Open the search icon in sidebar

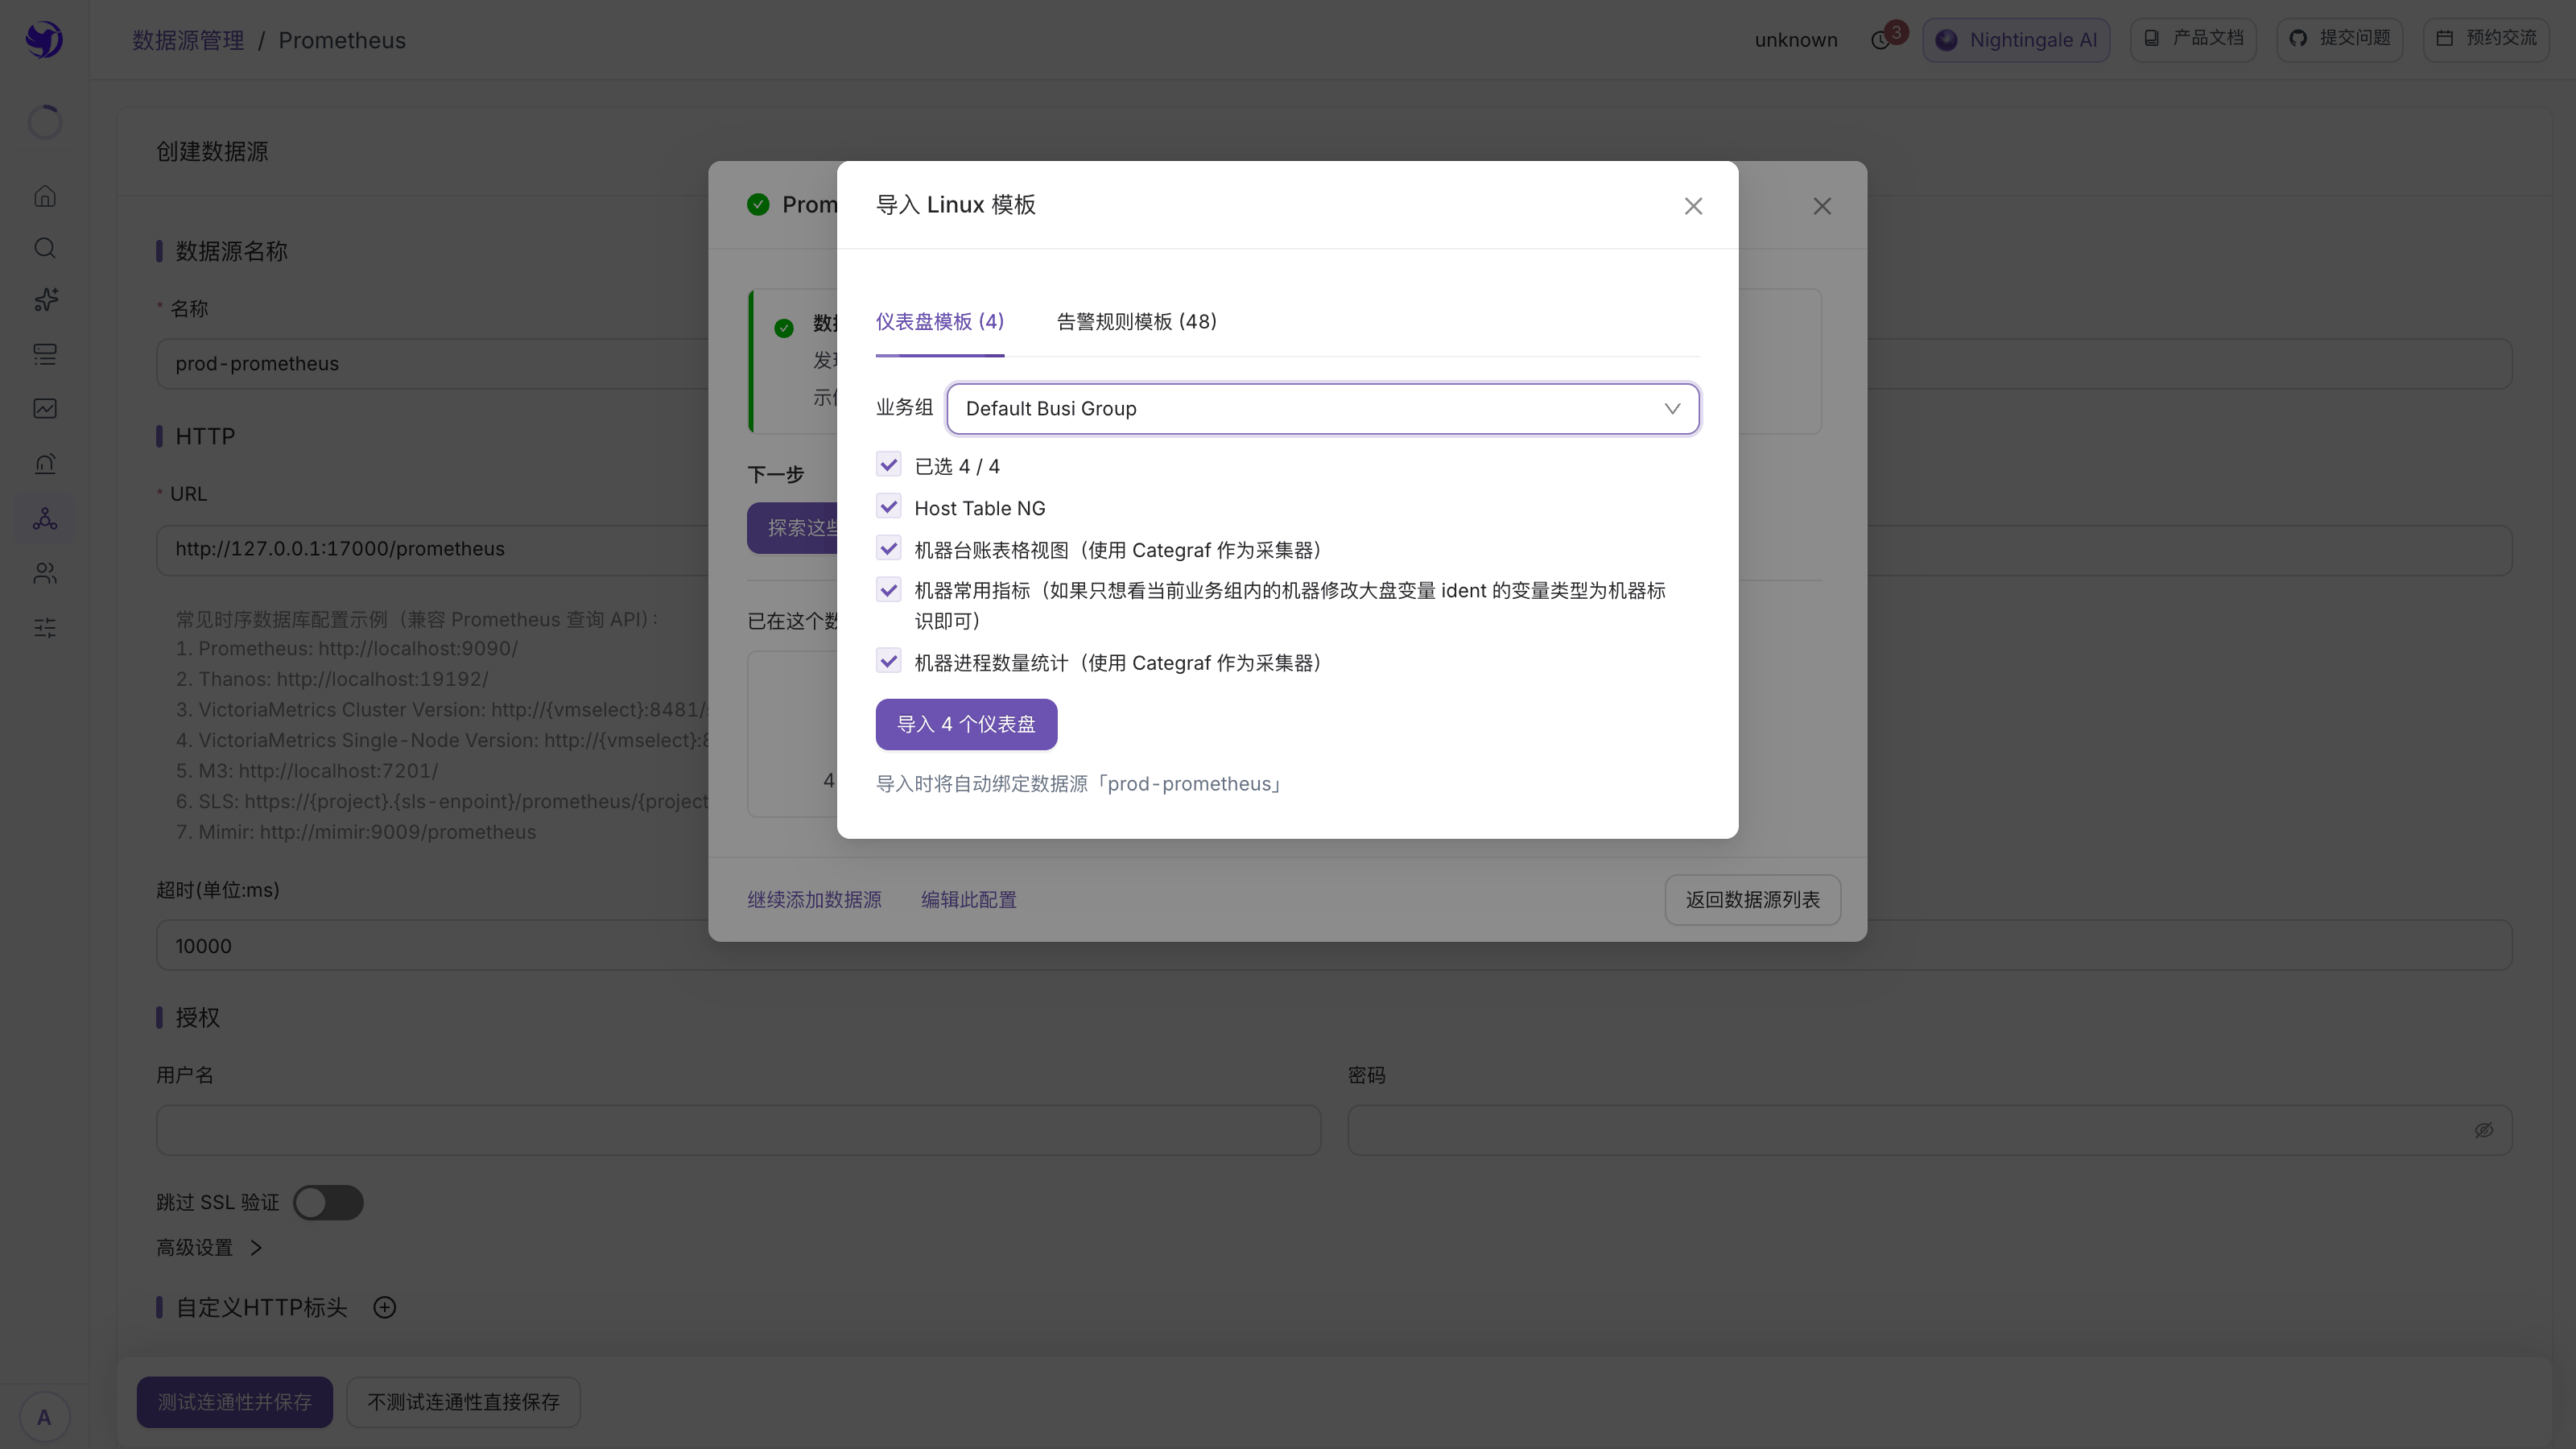(45, 248)
